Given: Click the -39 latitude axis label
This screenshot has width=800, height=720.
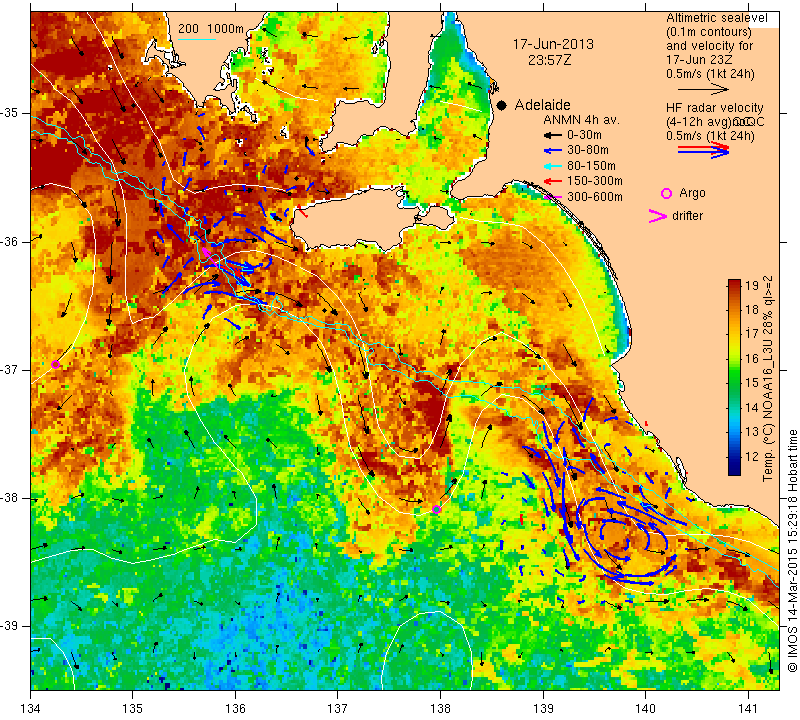Looking at the screenshot, I should click(x=11, y=626).
